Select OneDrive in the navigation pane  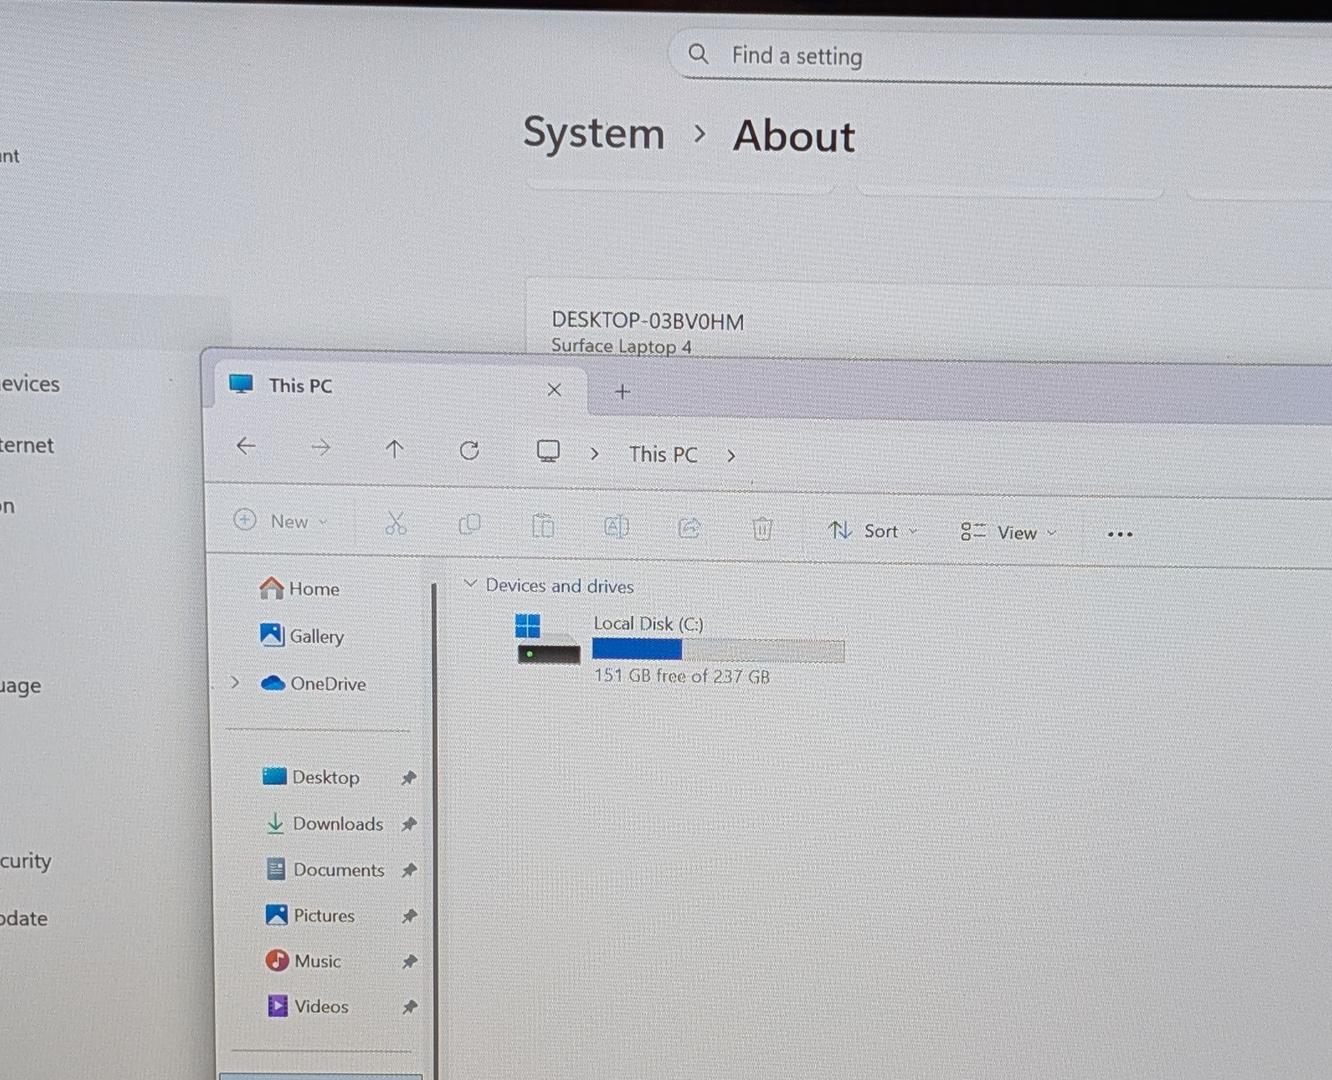click(x=313, y=683)
